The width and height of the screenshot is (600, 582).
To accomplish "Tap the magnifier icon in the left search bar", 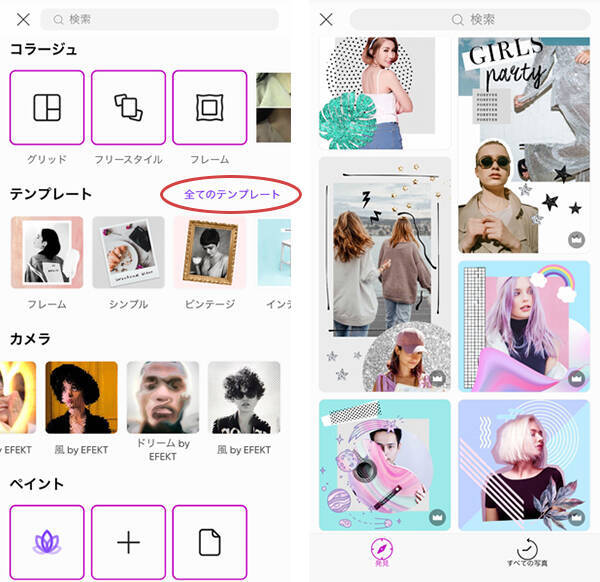I will pyautogui.click(x=58, y=20).
